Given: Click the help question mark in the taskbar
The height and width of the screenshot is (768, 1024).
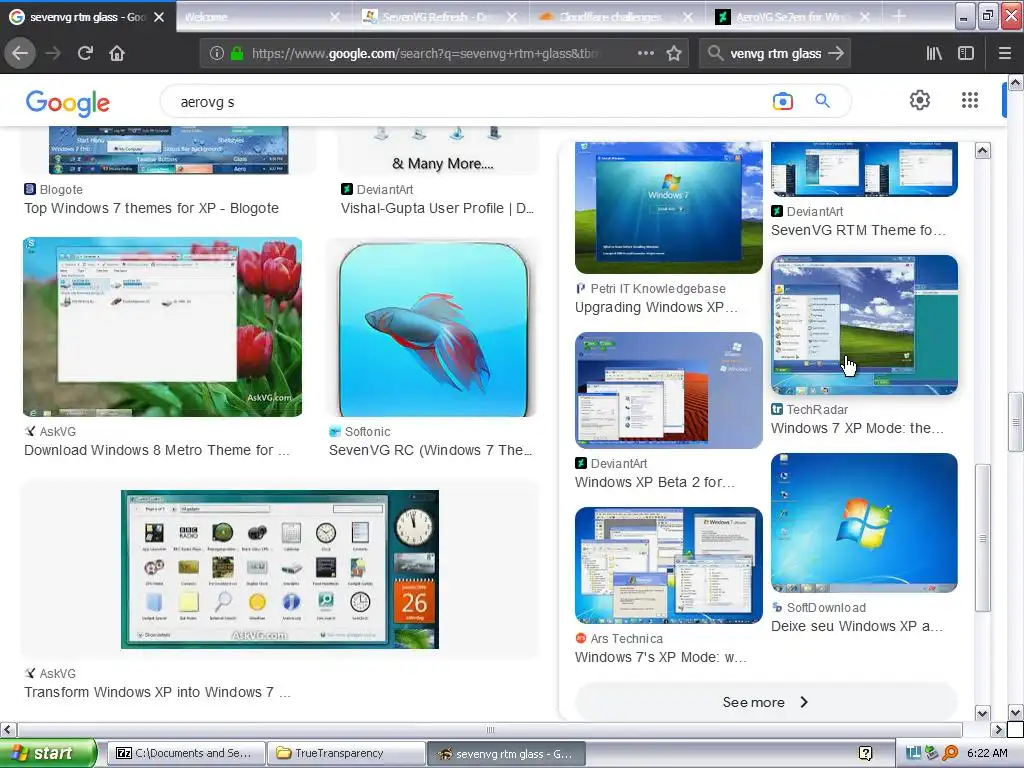Looking at the screenshot, I should (865, 753).
